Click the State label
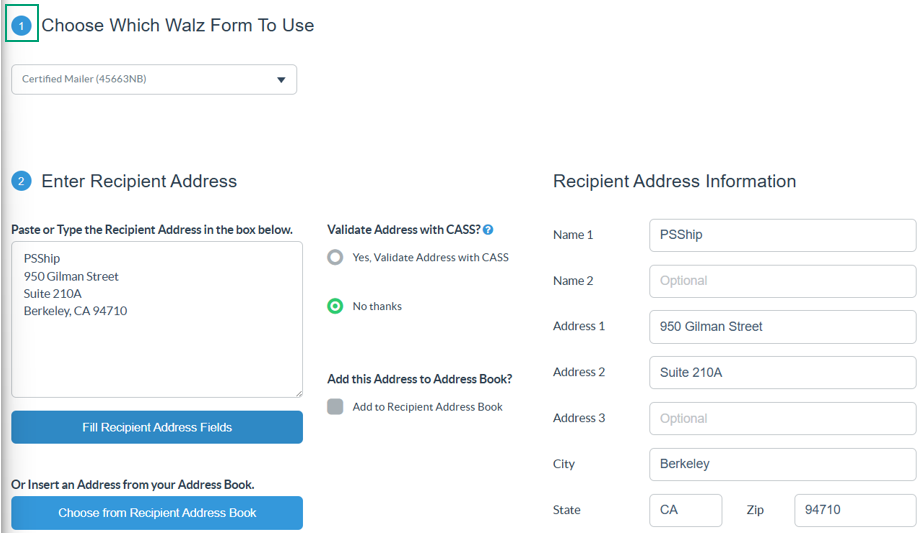922x533 pixels. coord(566,510)
